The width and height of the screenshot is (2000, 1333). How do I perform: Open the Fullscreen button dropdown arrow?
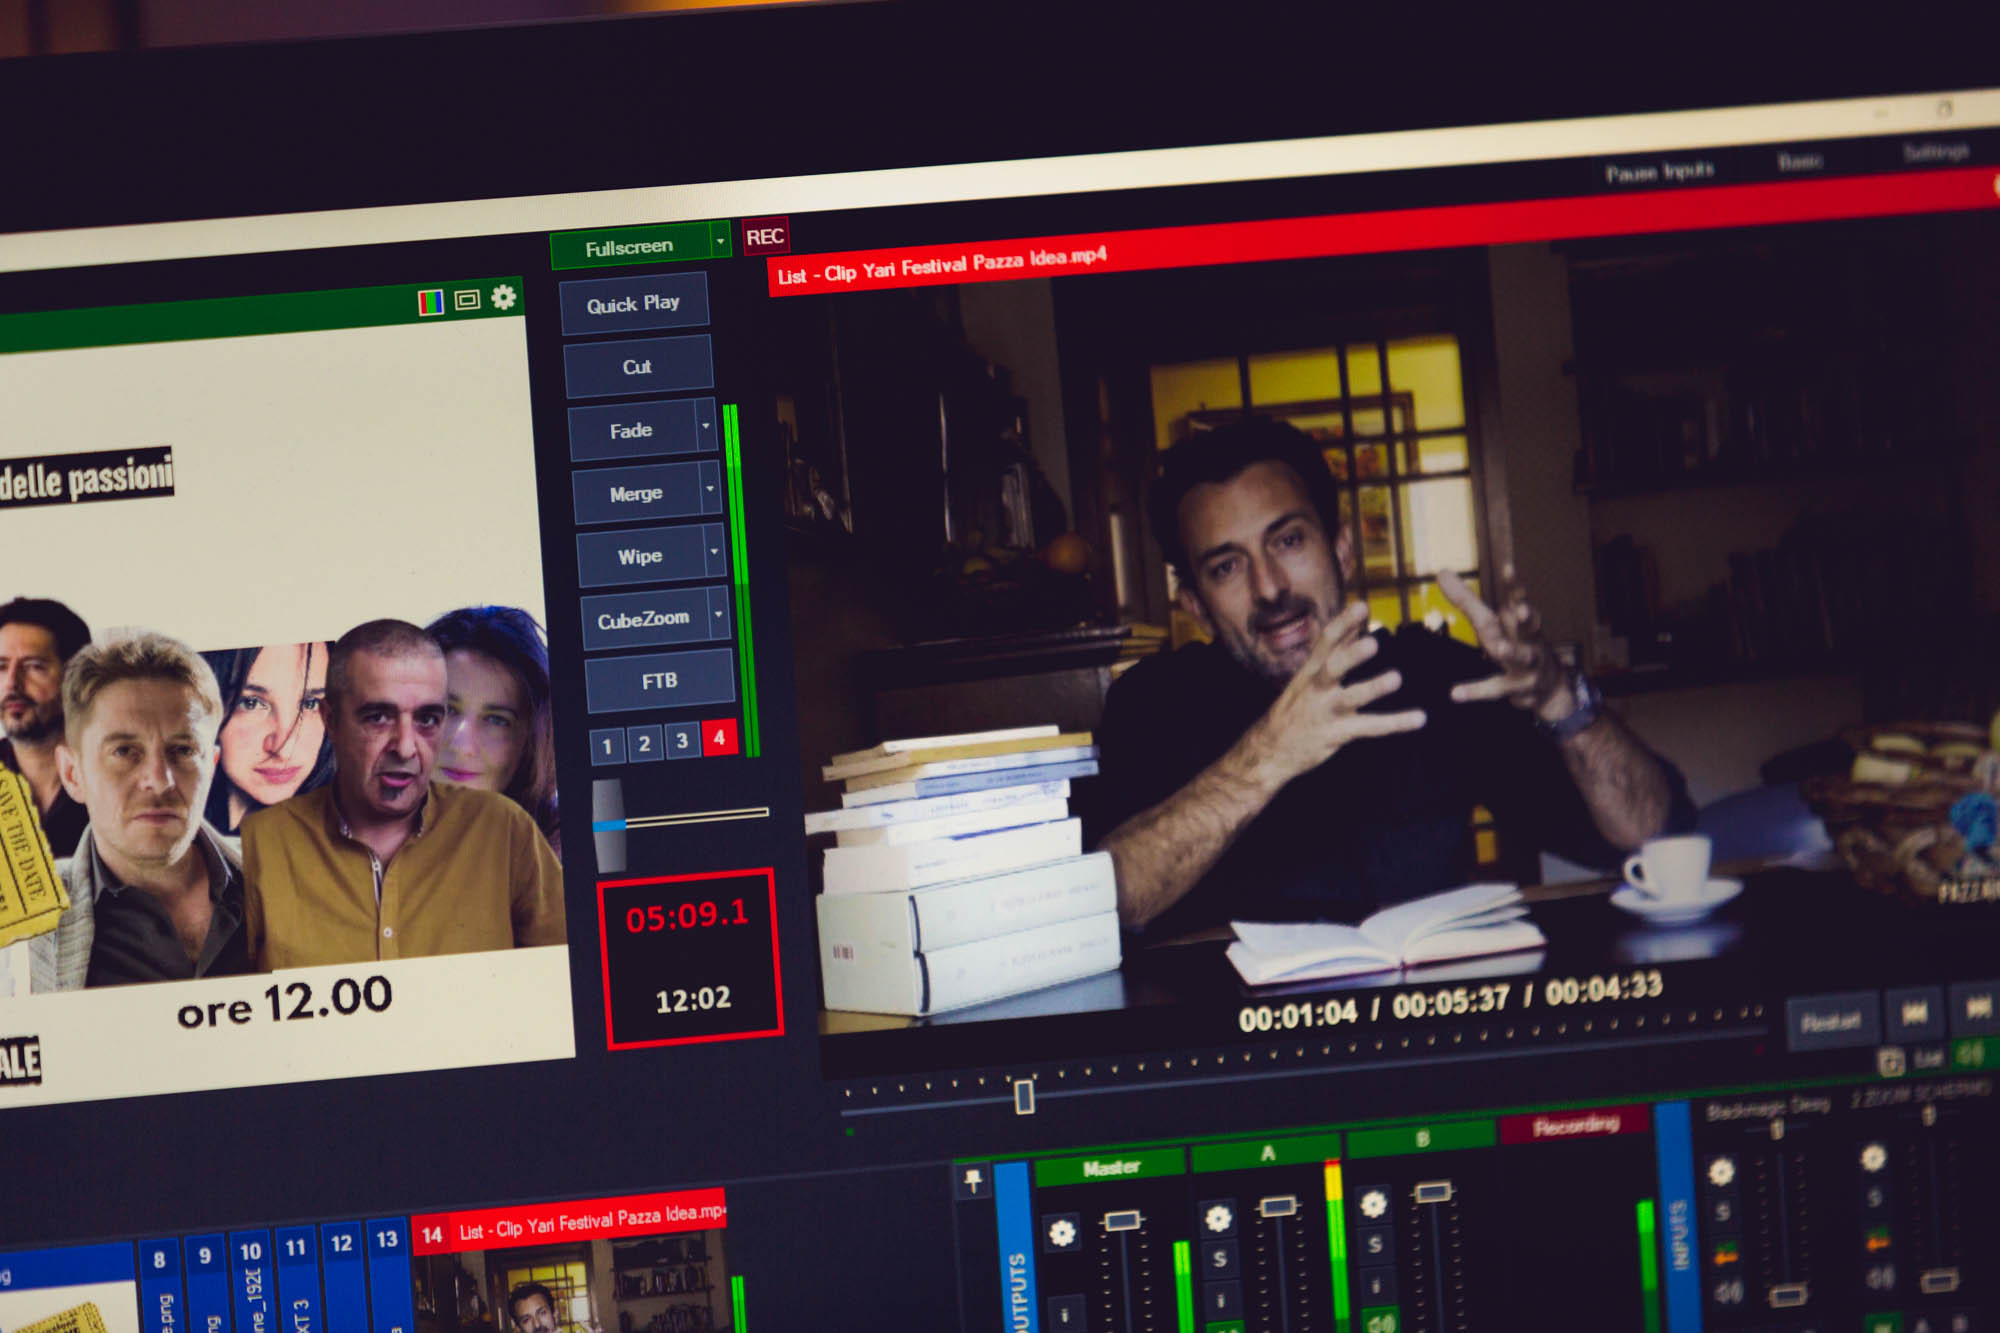[x=720, y=241]
